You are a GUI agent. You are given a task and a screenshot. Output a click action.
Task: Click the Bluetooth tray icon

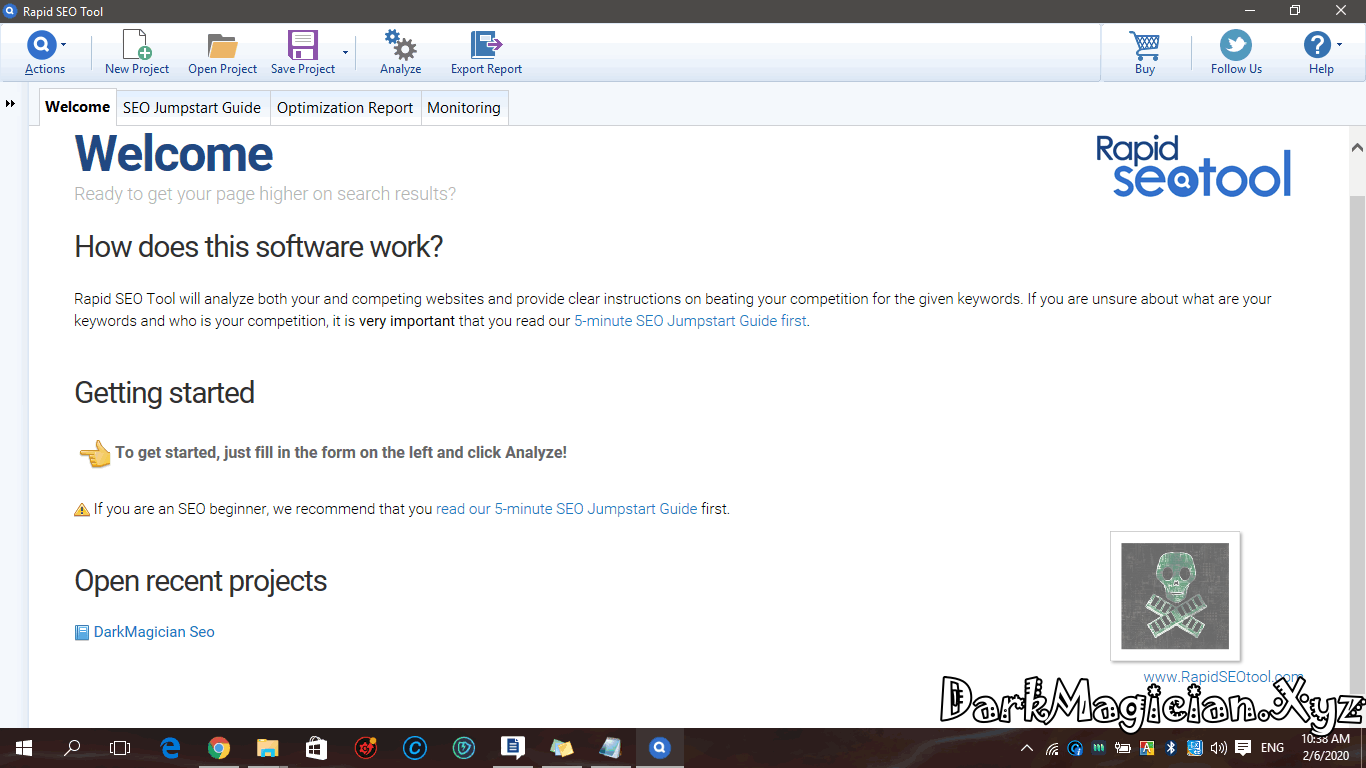pyautogui.click(x=1171, y=748)
